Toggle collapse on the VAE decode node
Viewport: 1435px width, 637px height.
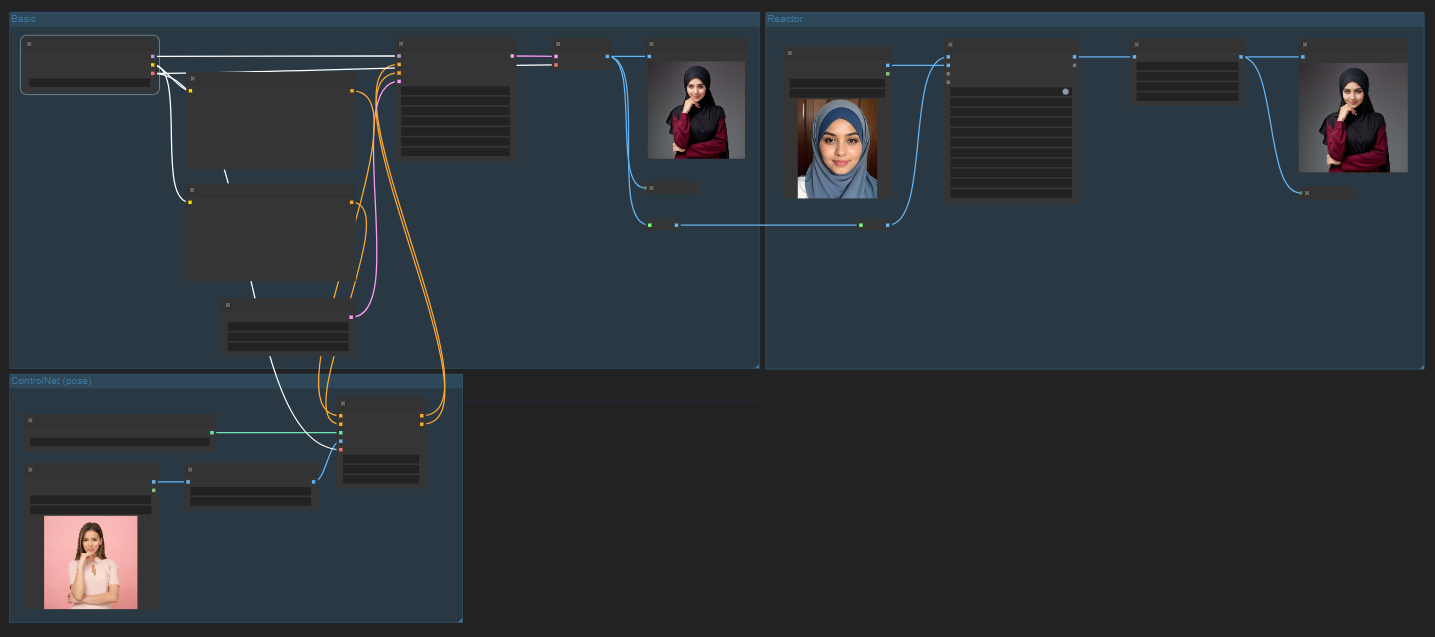click(x=558, y=44)
